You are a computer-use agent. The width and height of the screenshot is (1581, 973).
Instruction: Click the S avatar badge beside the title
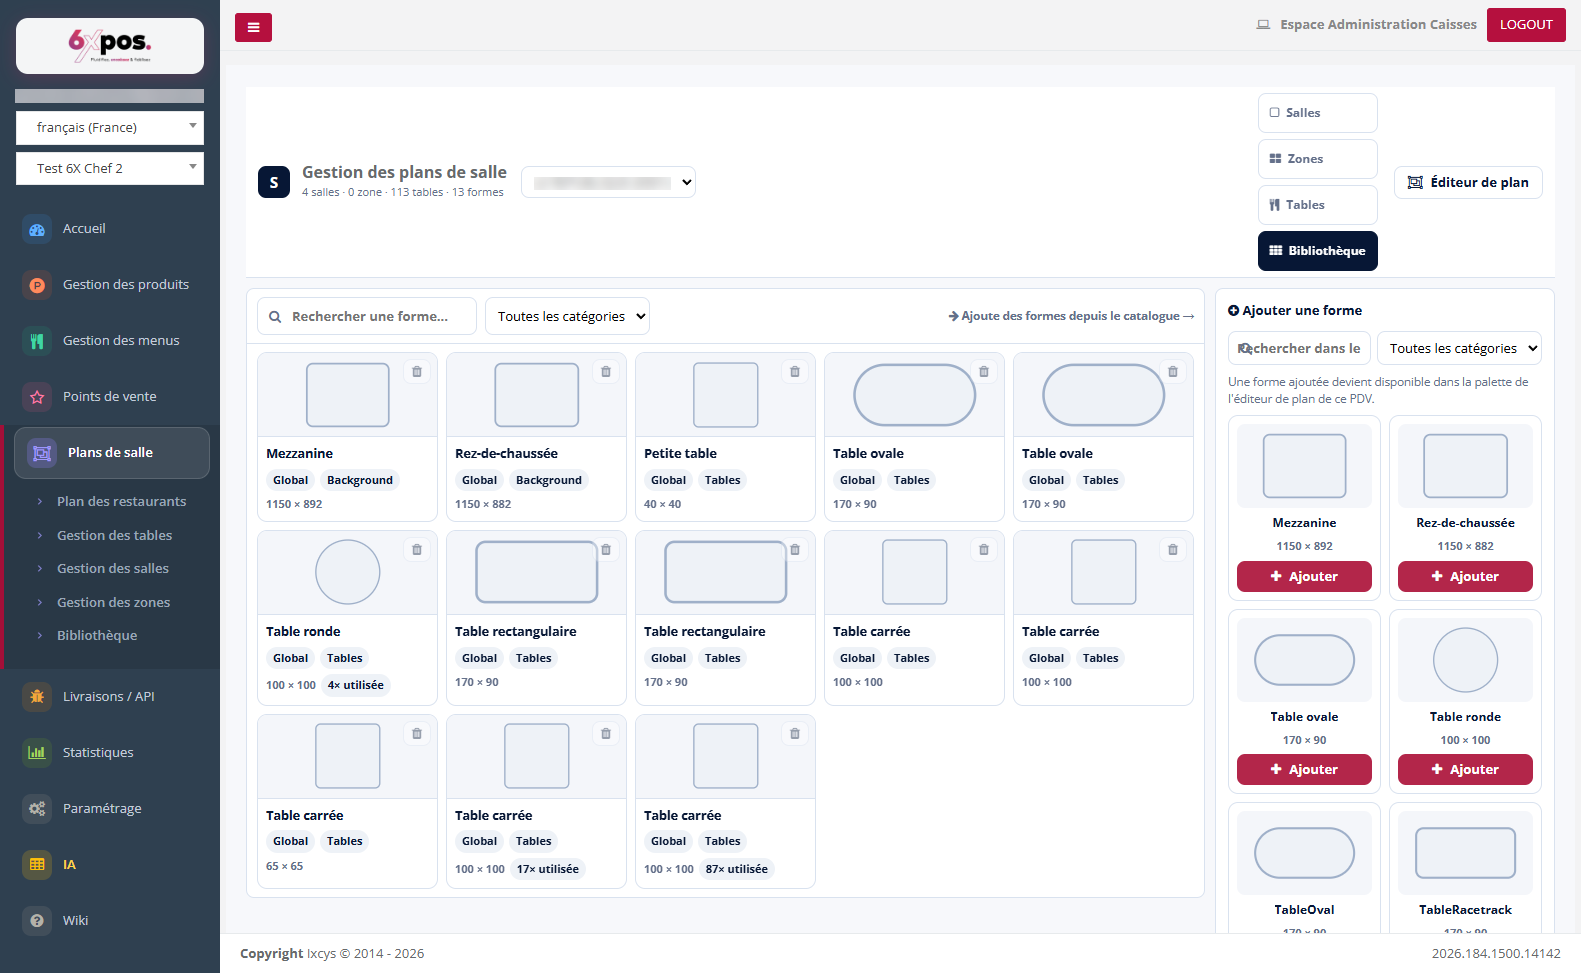click(x=274, y=182)
